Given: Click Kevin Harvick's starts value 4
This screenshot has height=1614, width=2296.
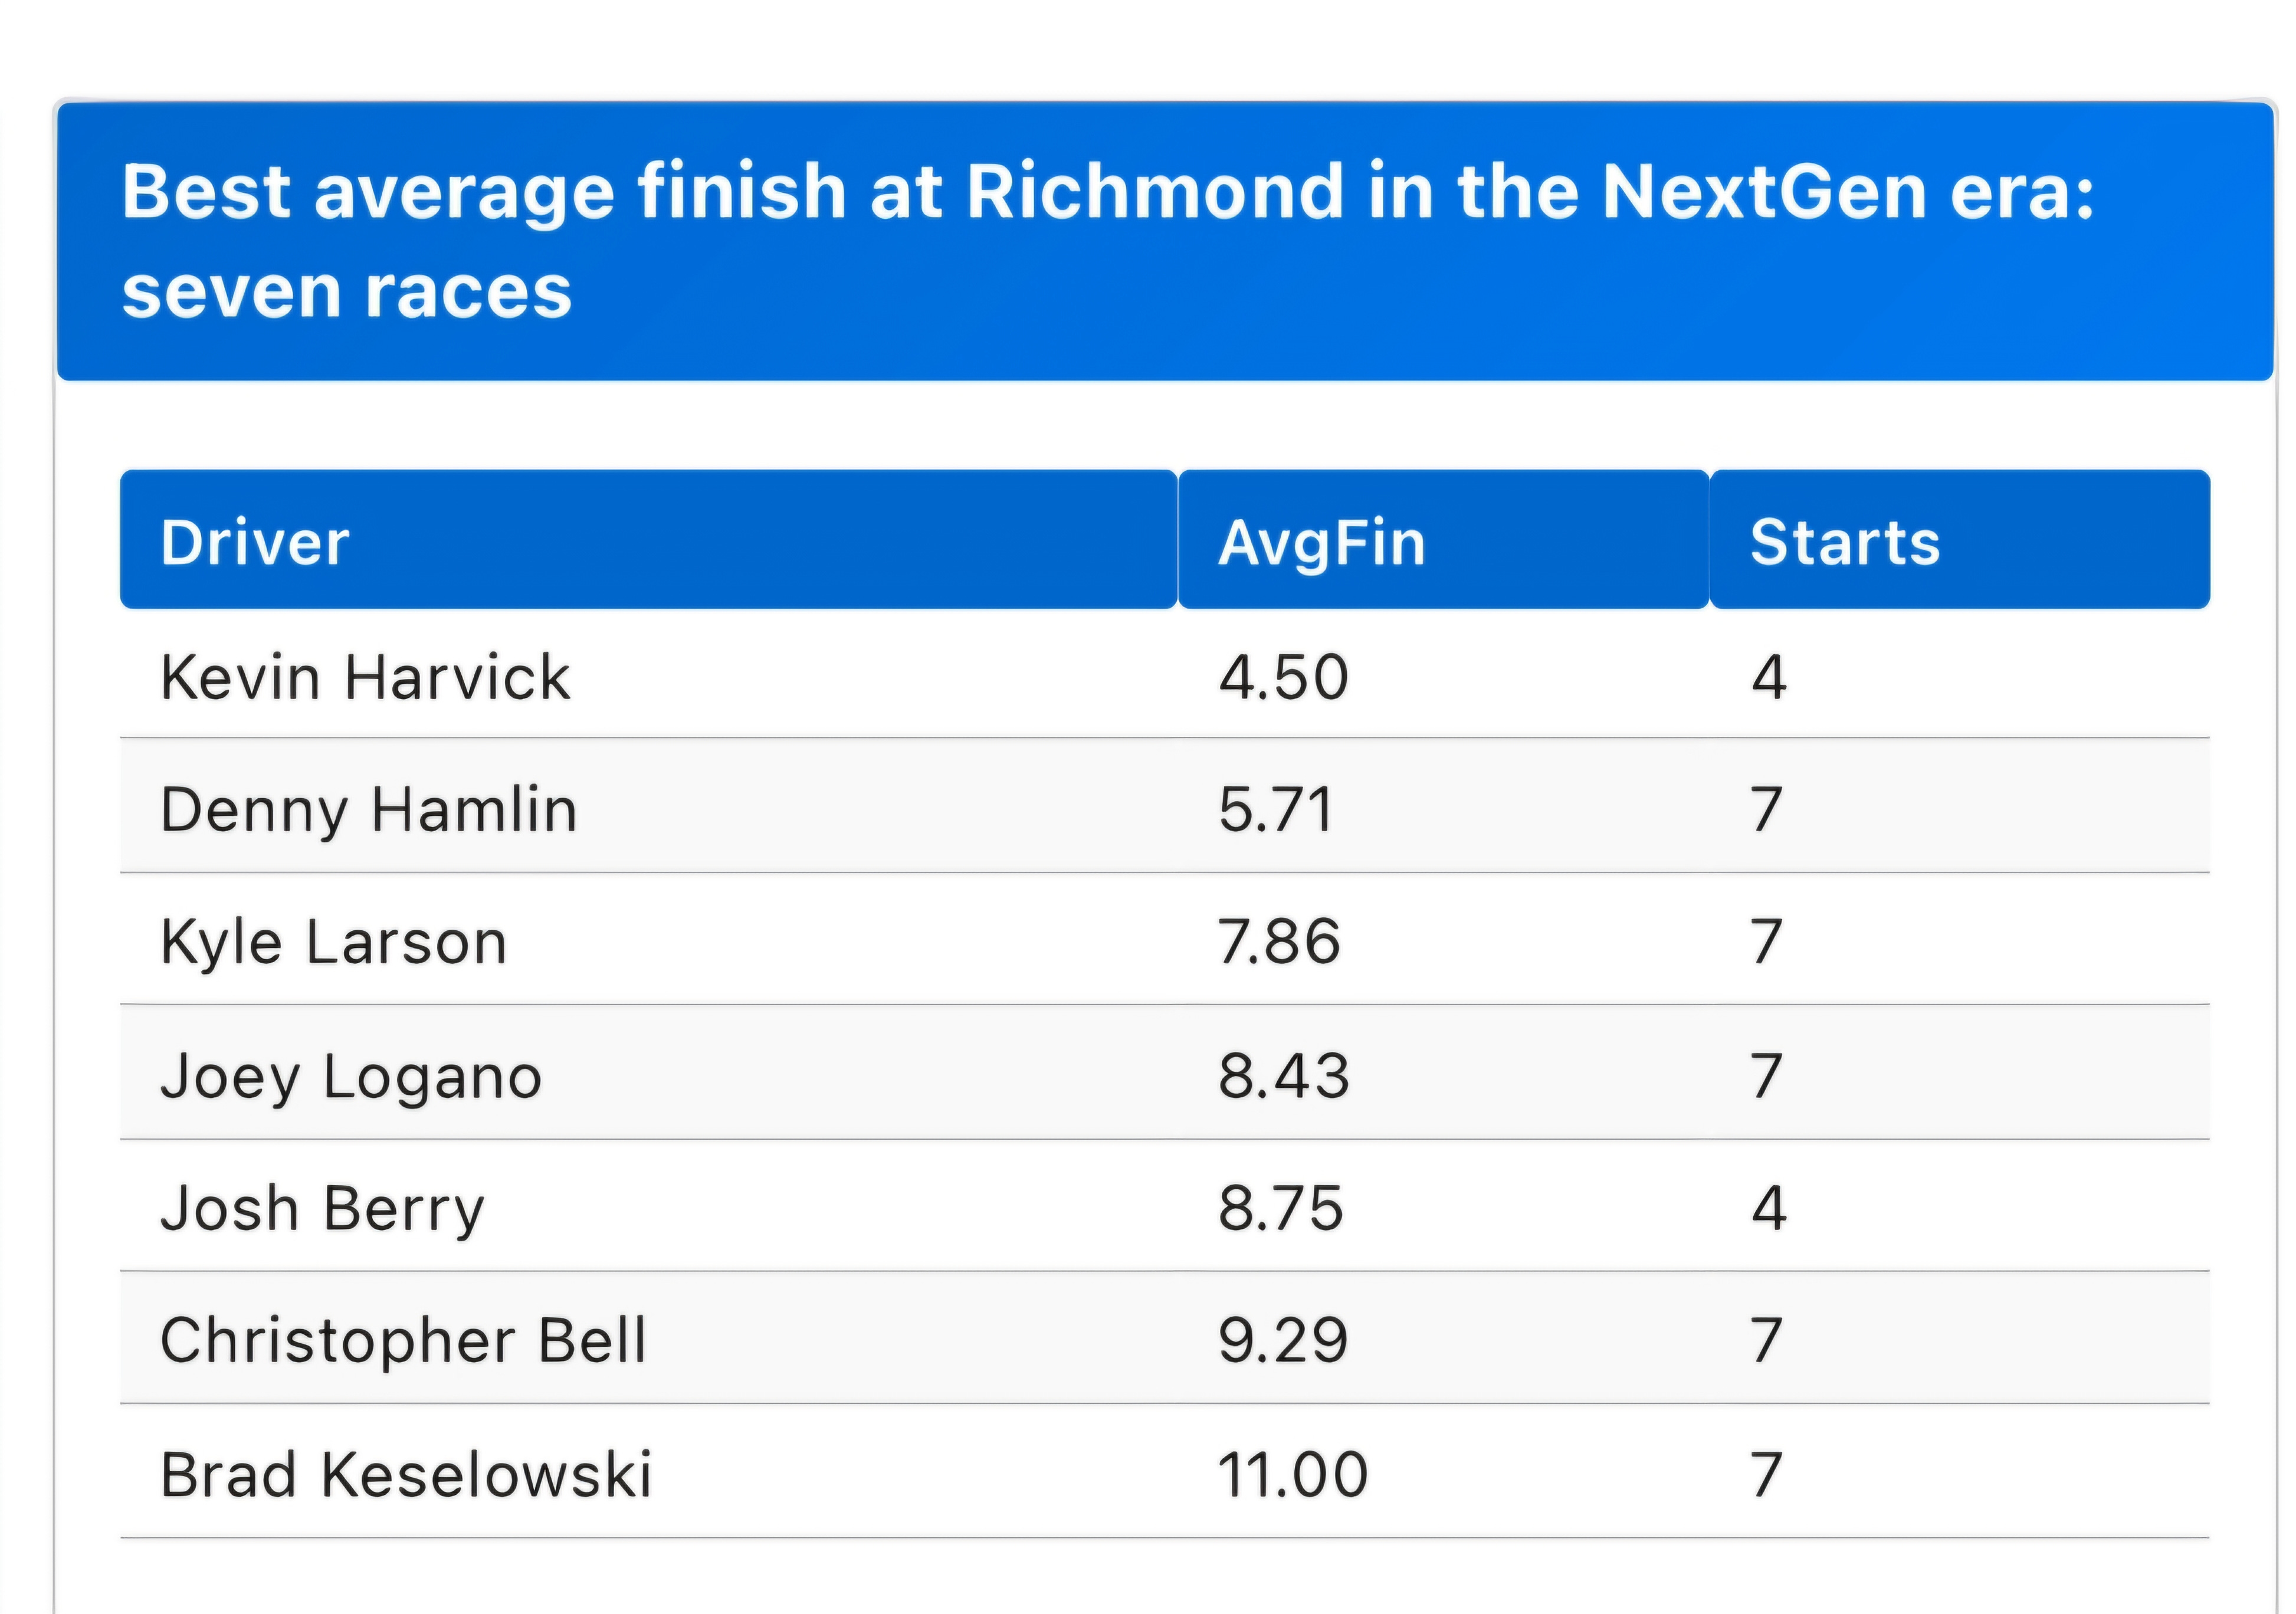Looking at the screenshot, I should (x=1768, y=677).
